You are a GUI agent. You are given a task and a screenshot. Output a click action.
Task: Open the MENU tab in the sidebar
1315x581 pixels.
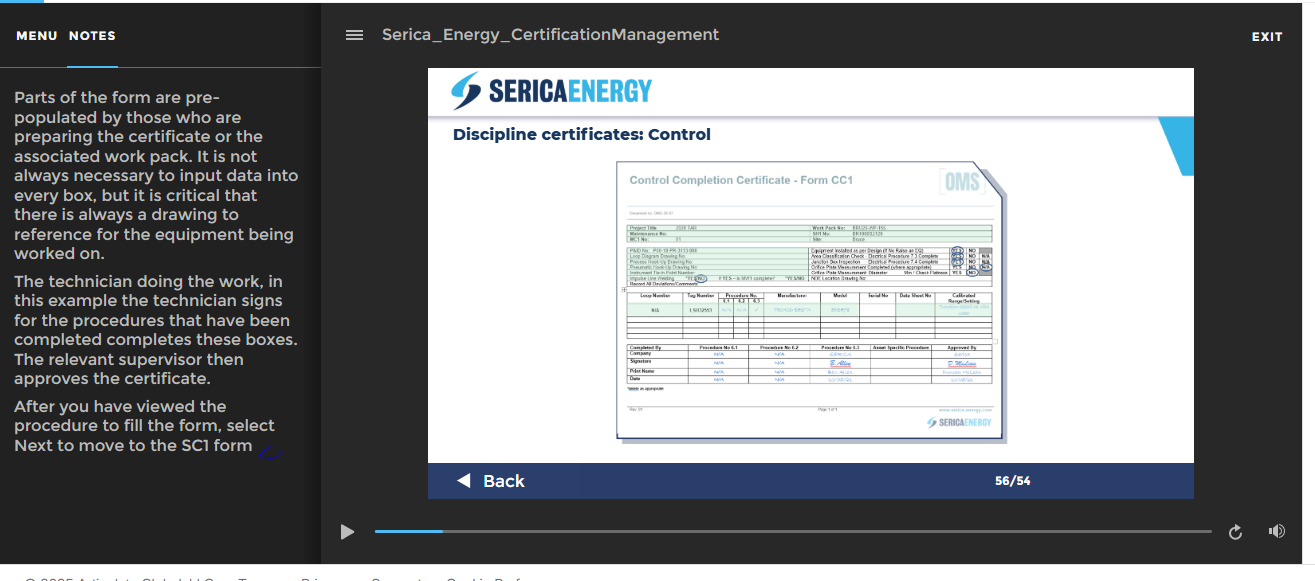tap(37, 36)
